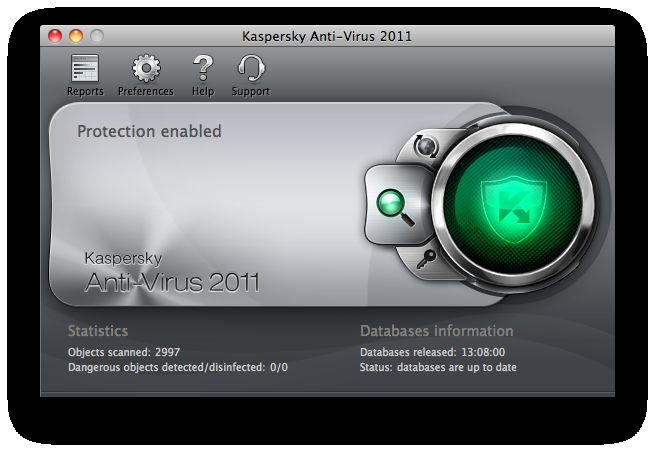This screenshot has height=452, width=655.
Task: Minimize window with the yellow button
Action: 76,36
